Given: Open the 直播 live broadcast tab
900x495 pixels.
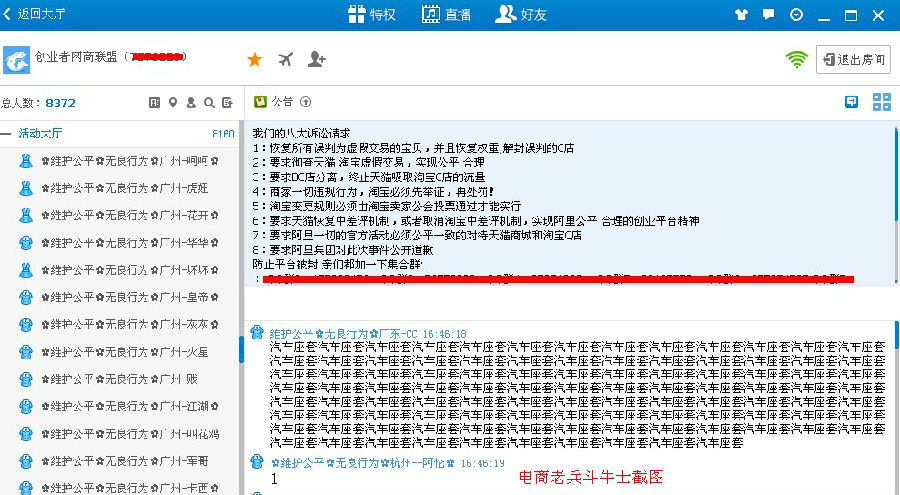Looking at the screenshot, I should (x=446, y=14).
